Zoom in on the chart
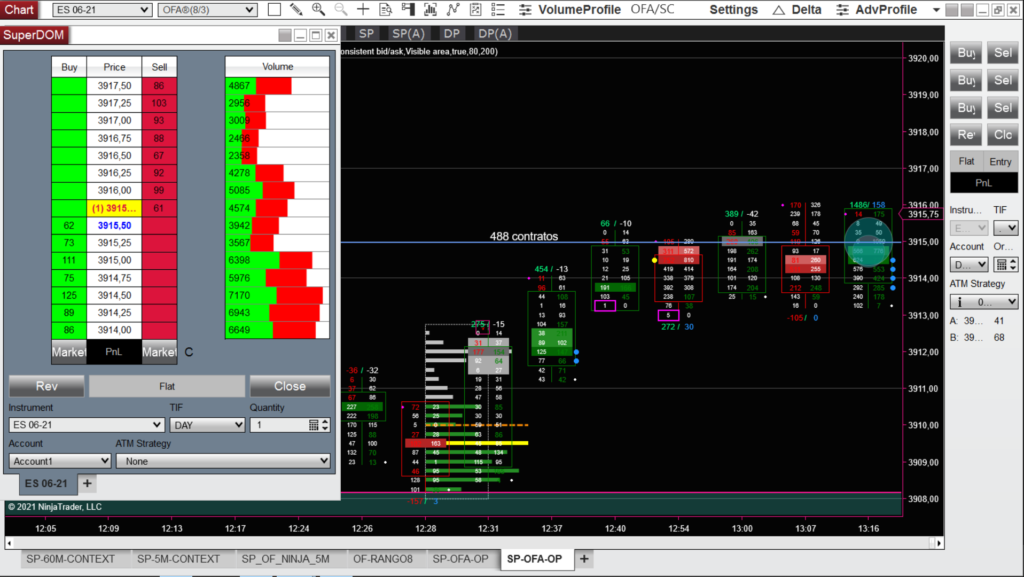Viewport: 1024px width, 577px height. click(318, 10)
